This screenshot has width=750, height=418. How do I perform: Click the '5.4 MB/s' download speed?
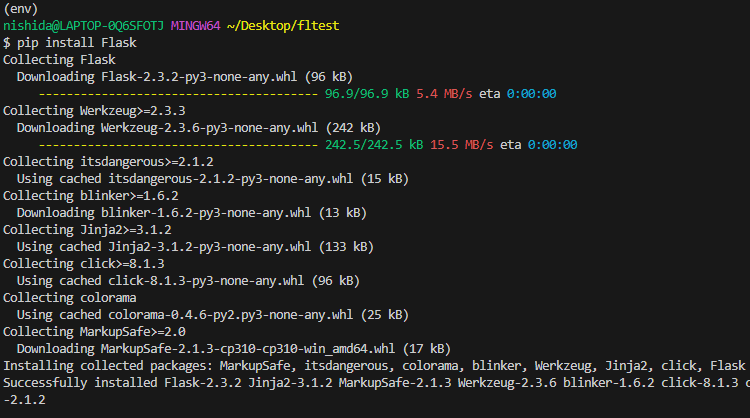444,94
